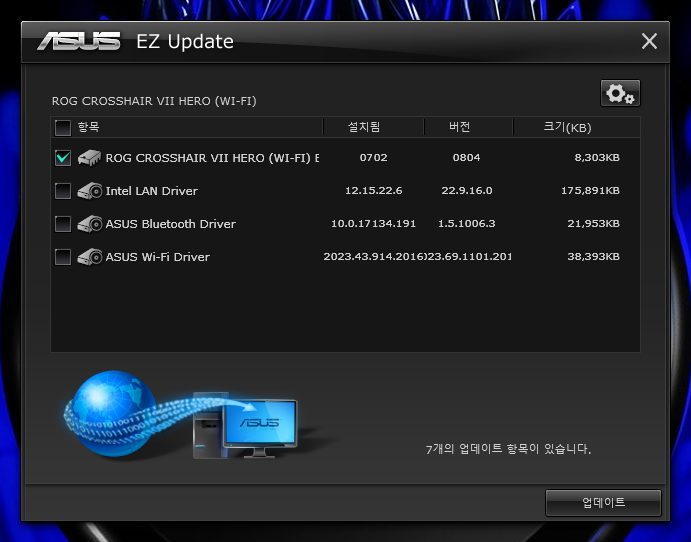
Task: Click installed version 10.0.17134.191
Action: [x=373, y=224]
